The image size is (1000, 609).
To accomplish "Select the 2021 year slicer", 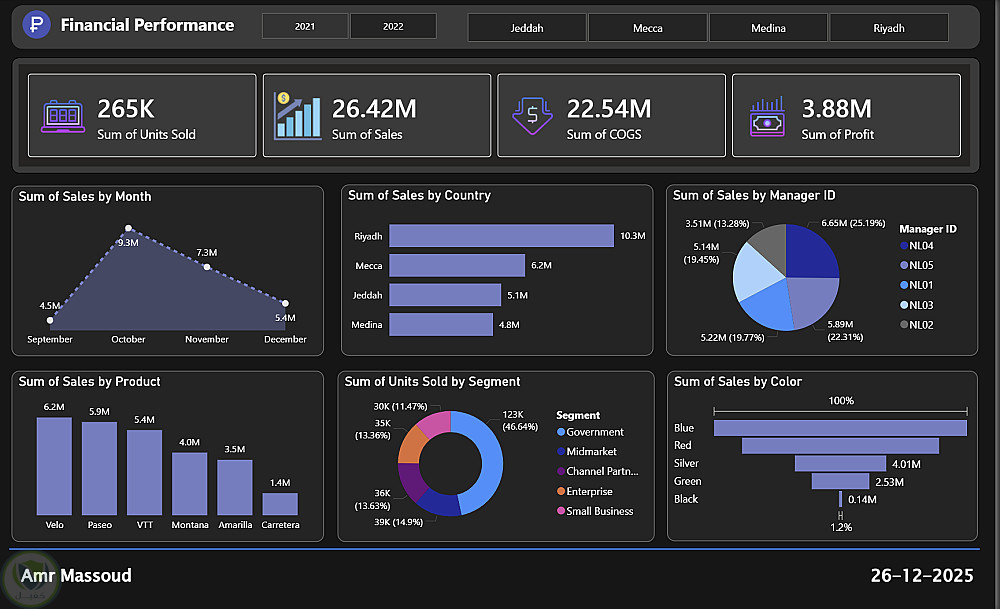I will pyautogui.click(x=305, y=26).
